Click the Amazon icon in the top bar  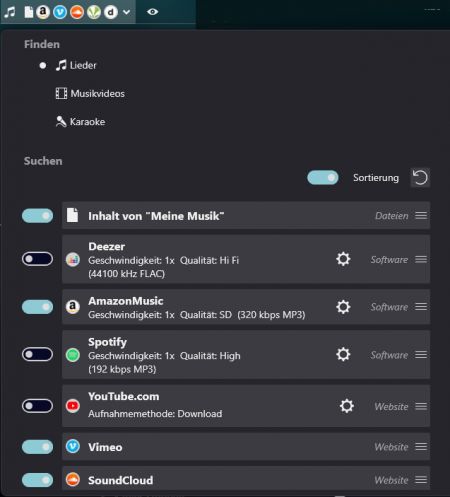click(x=43, y=12)
